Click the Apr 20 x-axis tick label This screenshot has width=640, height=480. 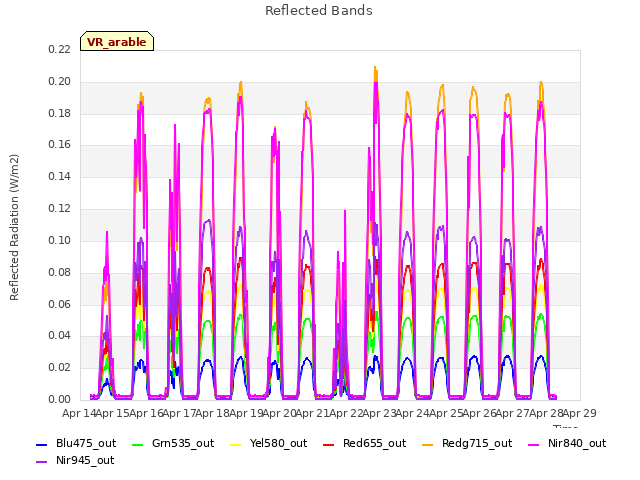(280, 413)
